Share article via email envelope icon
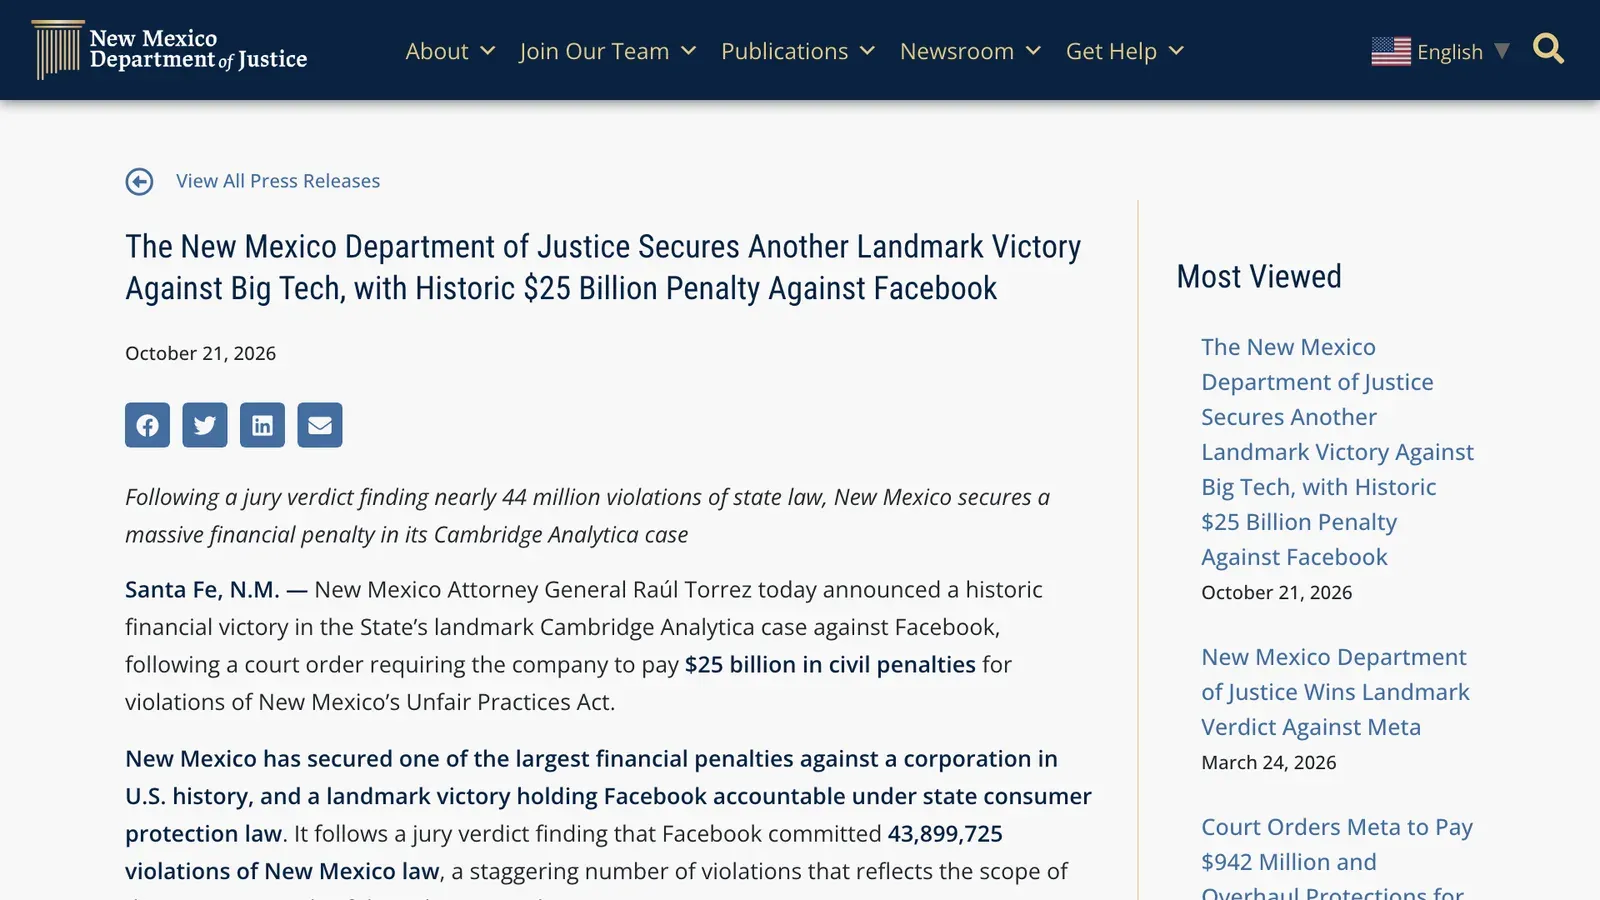 pyautogui.click(x=320, y=425)
